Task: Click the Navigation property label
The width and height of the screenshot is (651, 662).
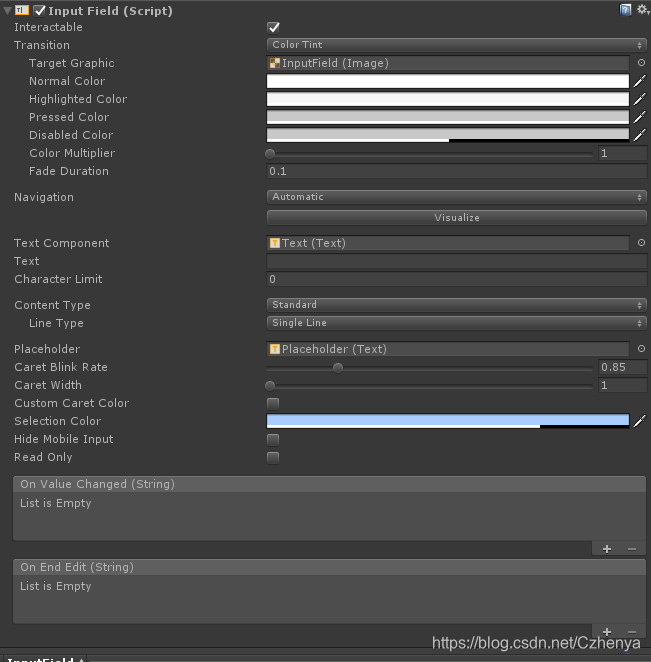Action: click(x=44, y=197)
